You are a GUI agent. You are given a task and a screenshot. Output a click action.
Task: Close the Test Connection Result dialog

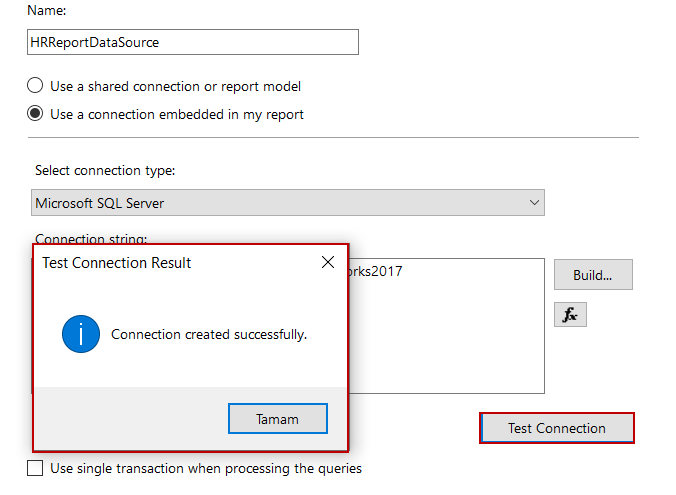click(x=327, y=263)
